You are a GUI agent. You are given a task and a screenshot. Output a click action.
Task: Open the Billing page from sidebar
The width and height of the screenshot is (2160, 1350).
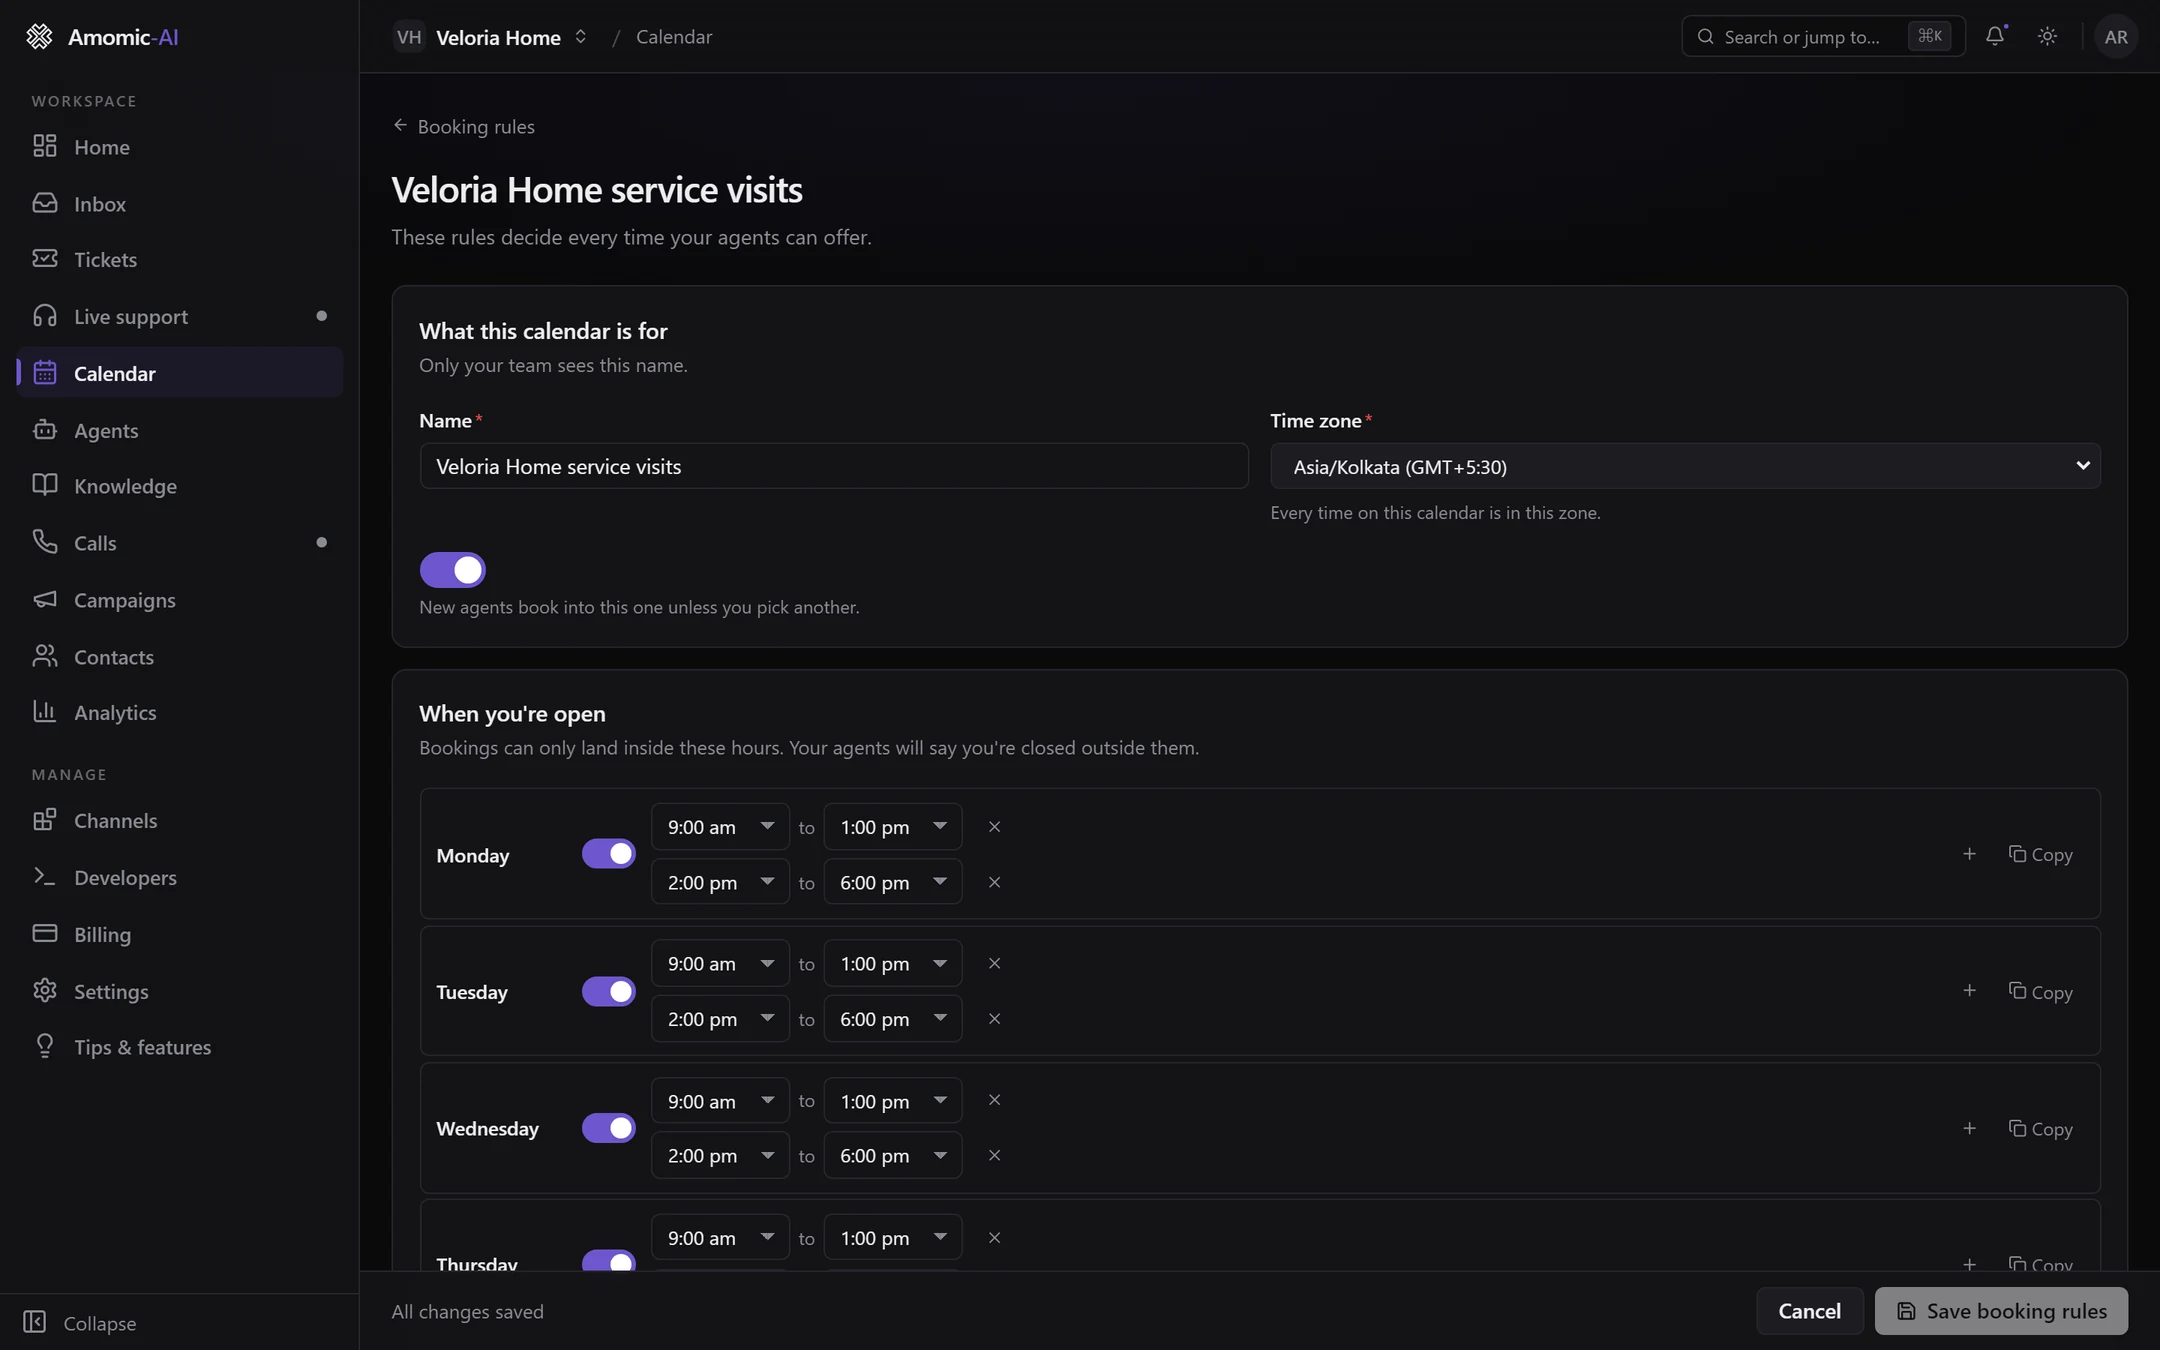tap(180, 935)
